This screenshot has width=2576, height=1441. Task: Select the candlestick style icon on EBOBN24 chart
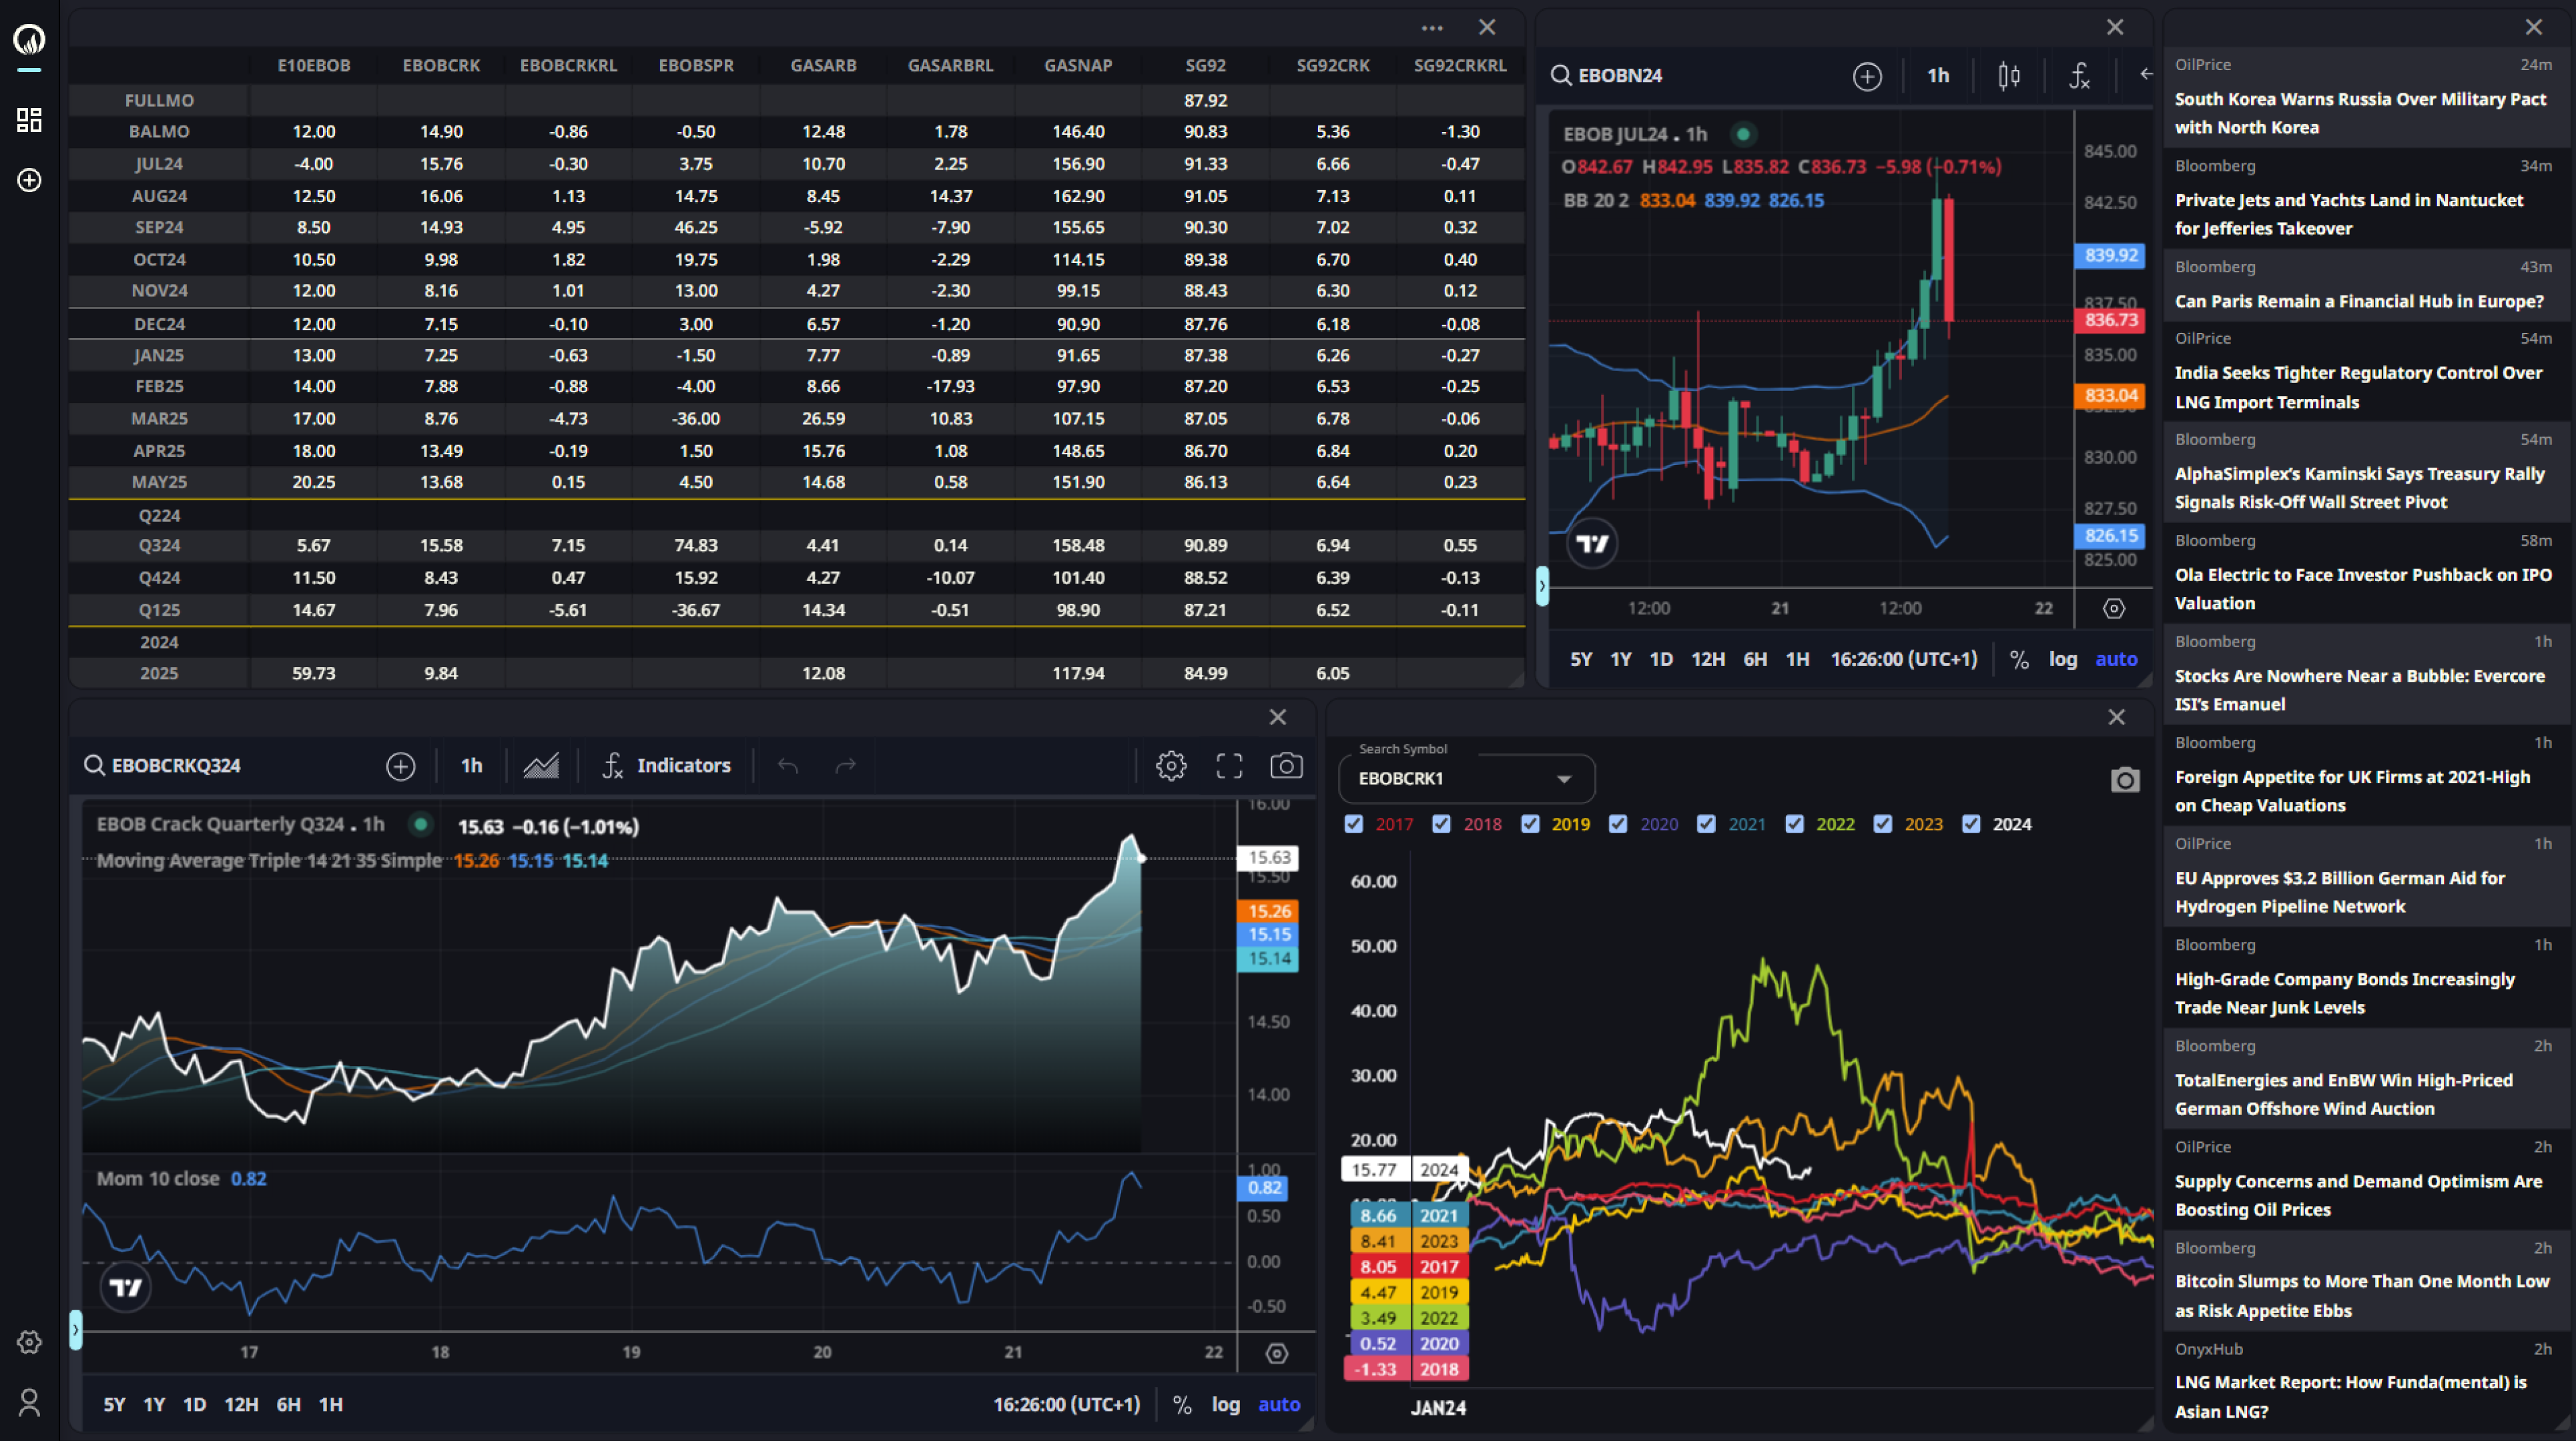click(x=2010, y=75)
